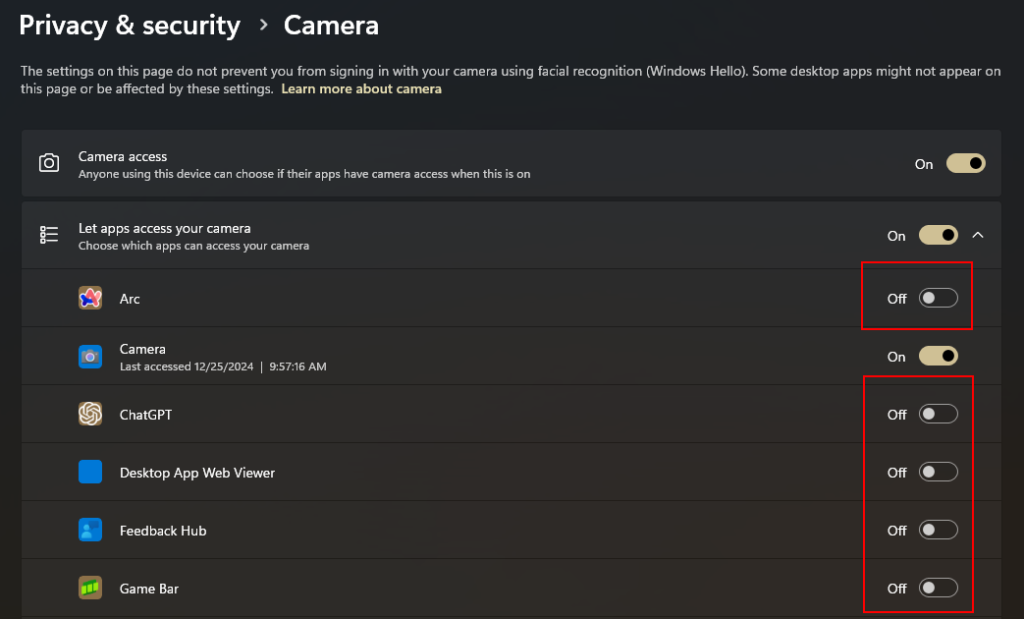This screenshot has width=1024, height=619.
Task: Disable Let apps access your camera toggle
Action: (938, 235)
